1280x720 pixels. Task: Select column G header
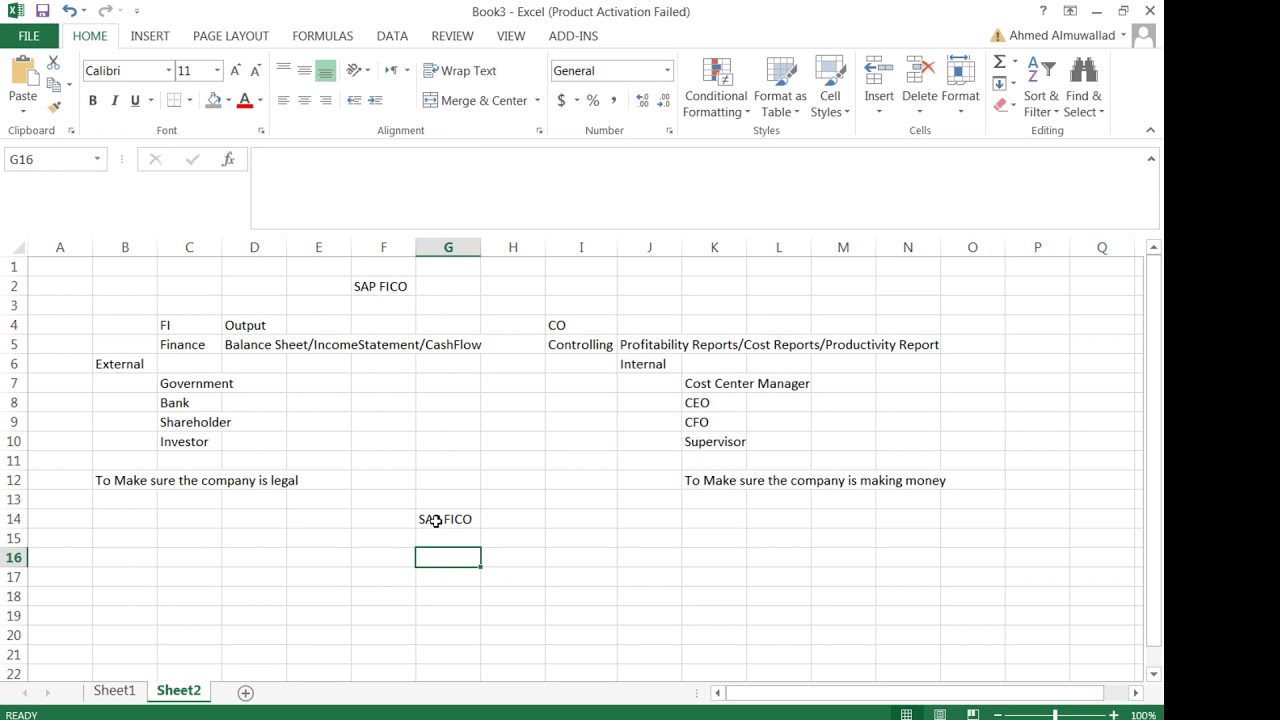click(x=448, y=247)
